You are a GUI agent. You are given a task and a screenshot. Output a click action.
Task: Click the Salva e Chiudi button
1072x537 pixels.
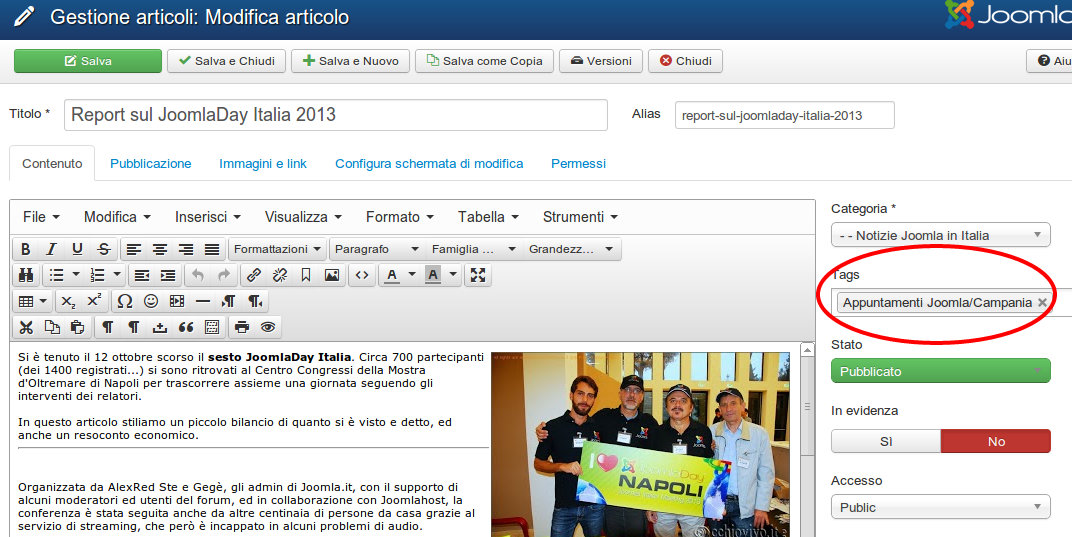point(226,61)
